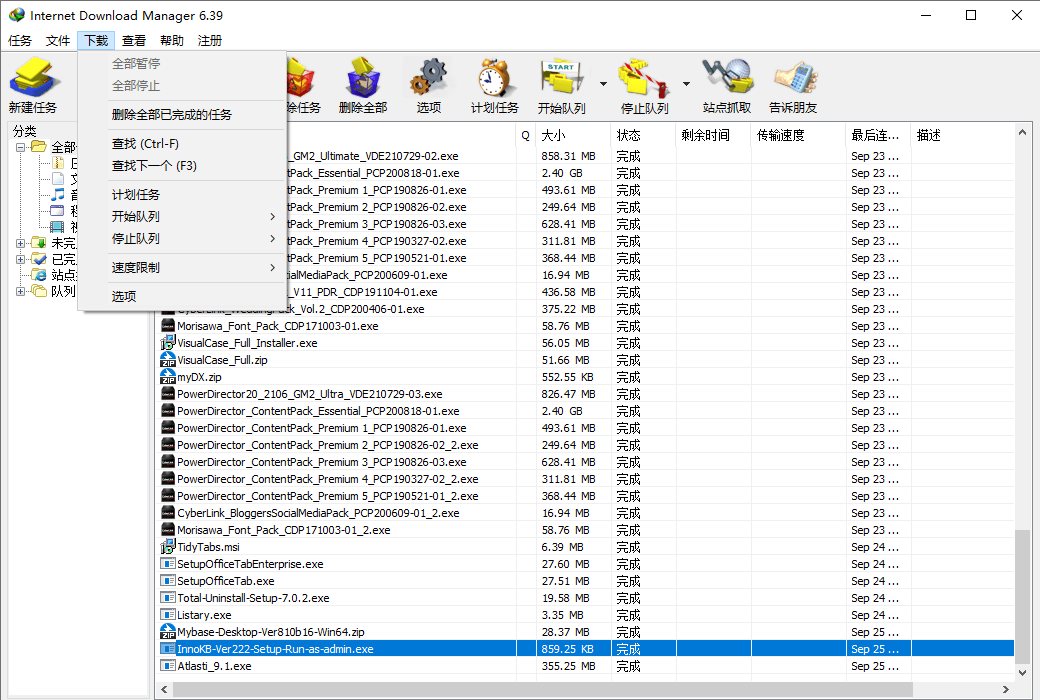Click the 355.25 MB size cell

[x=568, y=665]
